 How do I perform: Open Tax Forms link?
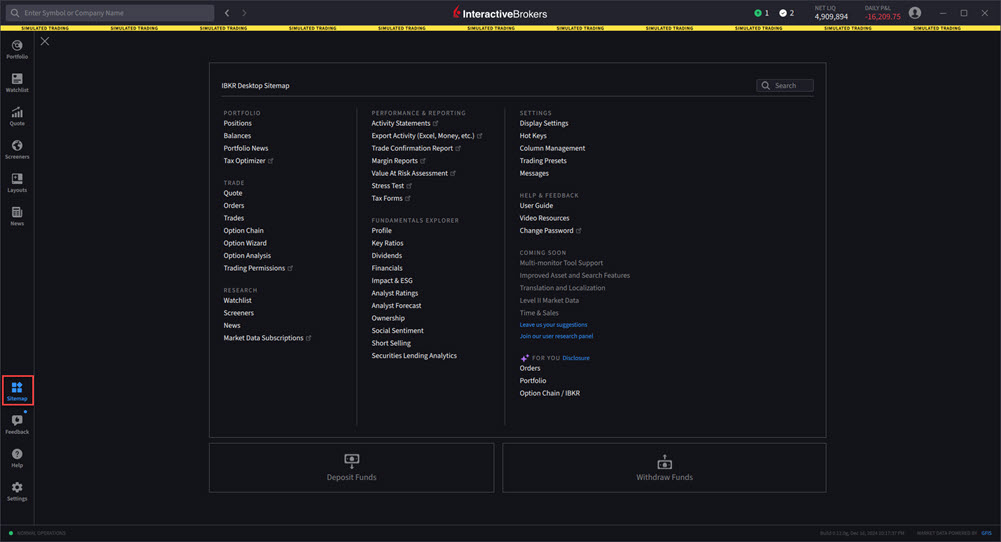pyautogui.click(x=391, y=199)
